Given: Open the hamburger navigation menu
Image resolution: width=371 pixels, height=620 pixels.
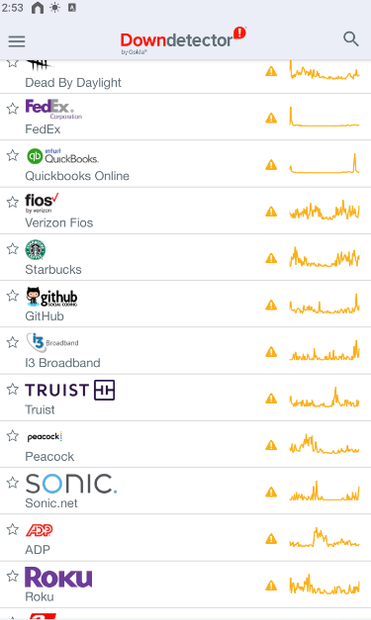Looking at the screenshot, I should (17, 41).
